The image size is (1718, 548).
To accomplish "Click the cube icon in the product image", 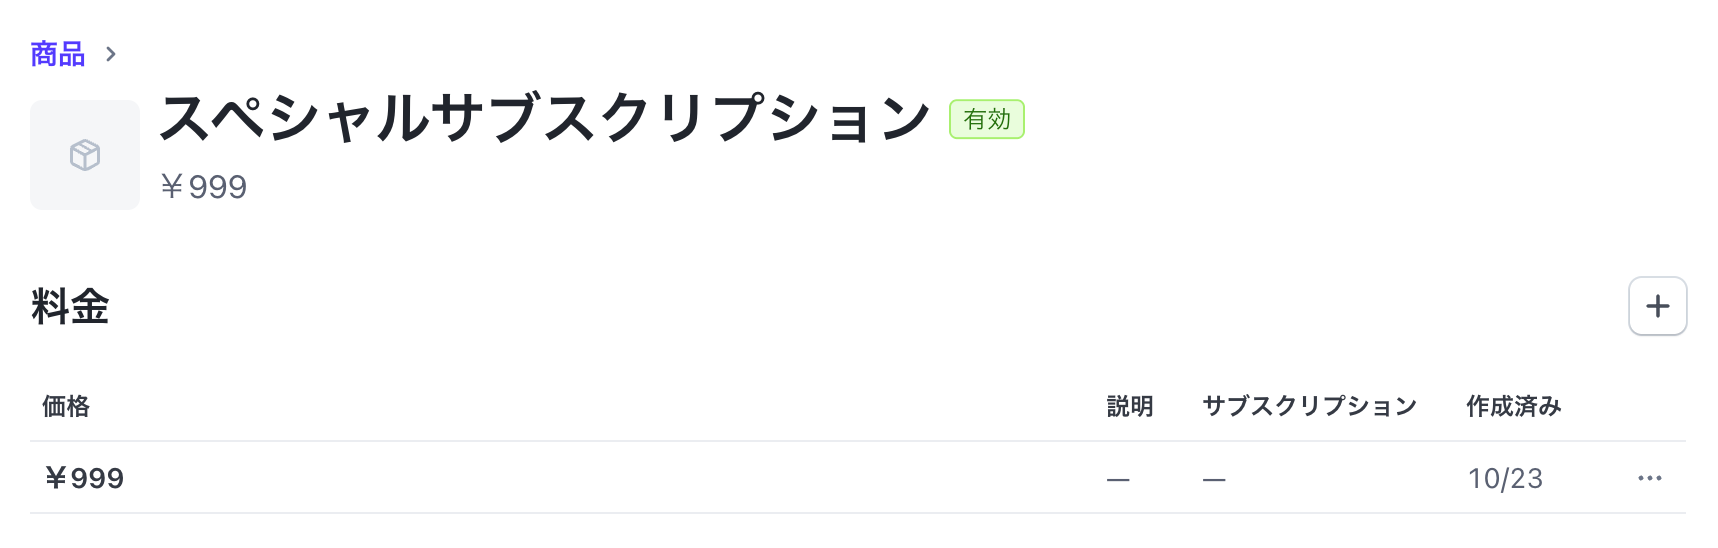I will (x=85, y=155).
